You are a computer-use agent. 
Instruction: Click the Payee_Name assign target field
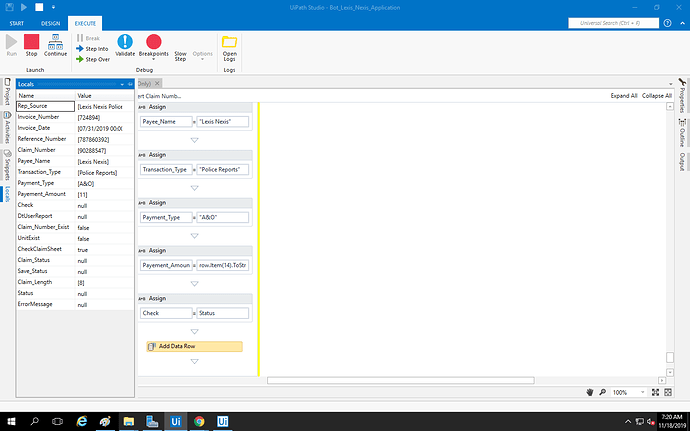pyautogui.click(x=166, y=122)
